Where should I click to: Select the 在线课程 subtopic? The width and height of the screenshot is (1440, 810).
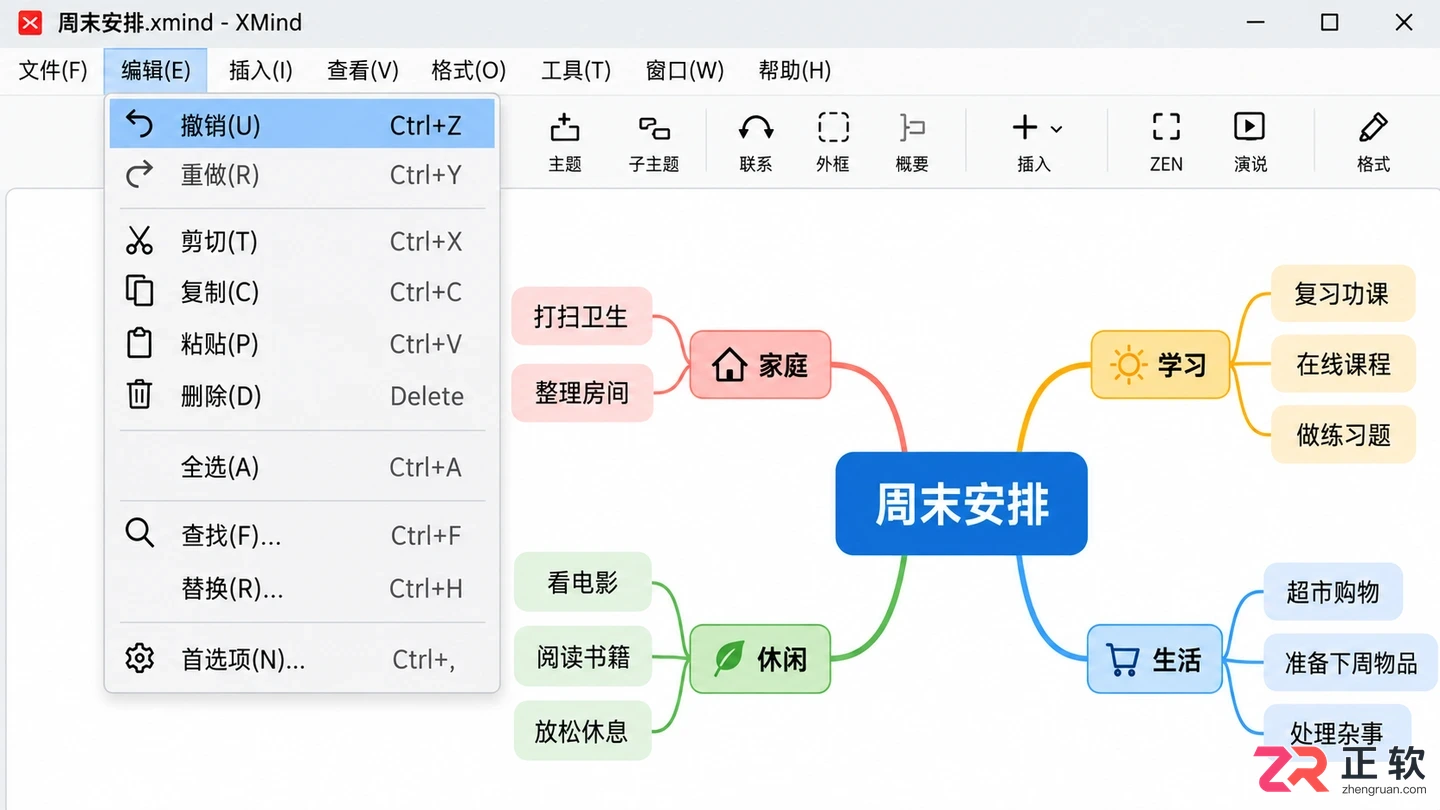[x=1343, y=364]
